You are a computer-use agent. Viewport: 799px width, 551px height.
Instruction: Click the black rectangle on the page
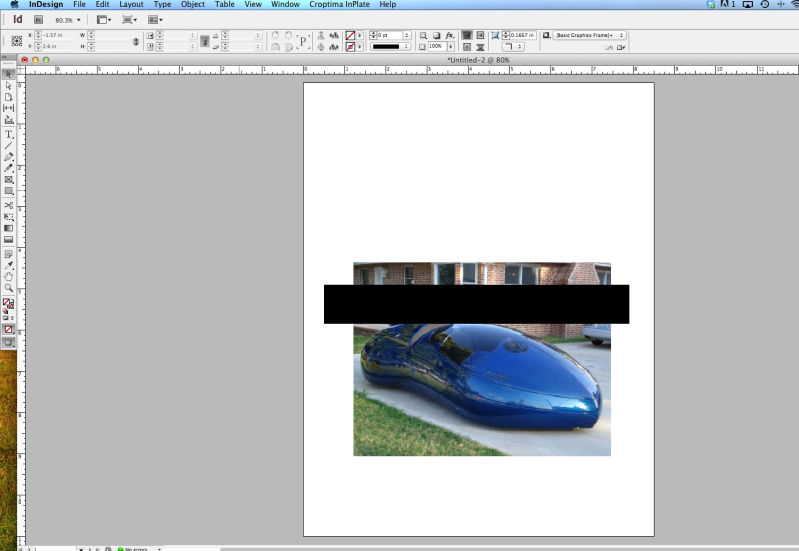(x=476, y=304)
